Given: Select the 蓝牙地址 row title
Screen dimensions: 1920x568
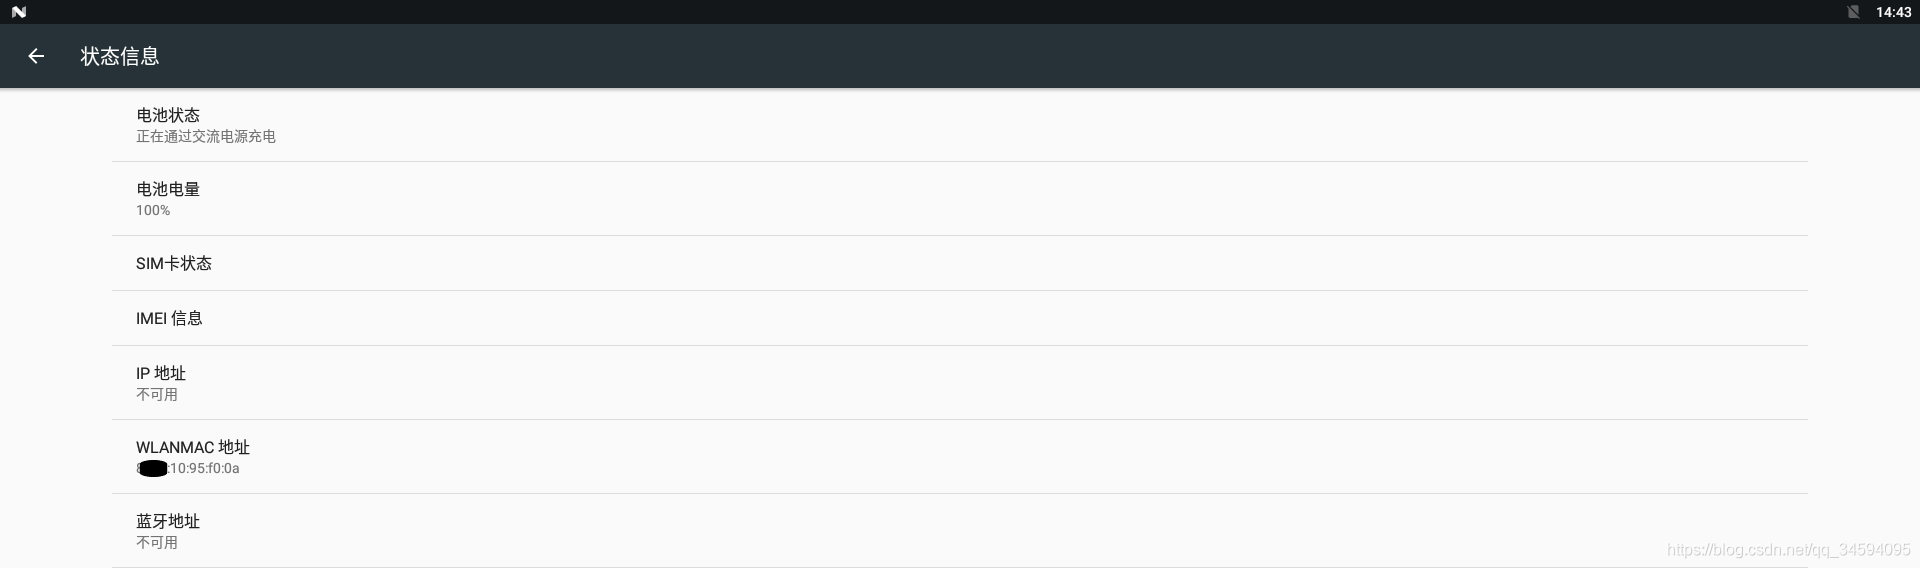Looking at the screenshot, I should coord(168,521).
